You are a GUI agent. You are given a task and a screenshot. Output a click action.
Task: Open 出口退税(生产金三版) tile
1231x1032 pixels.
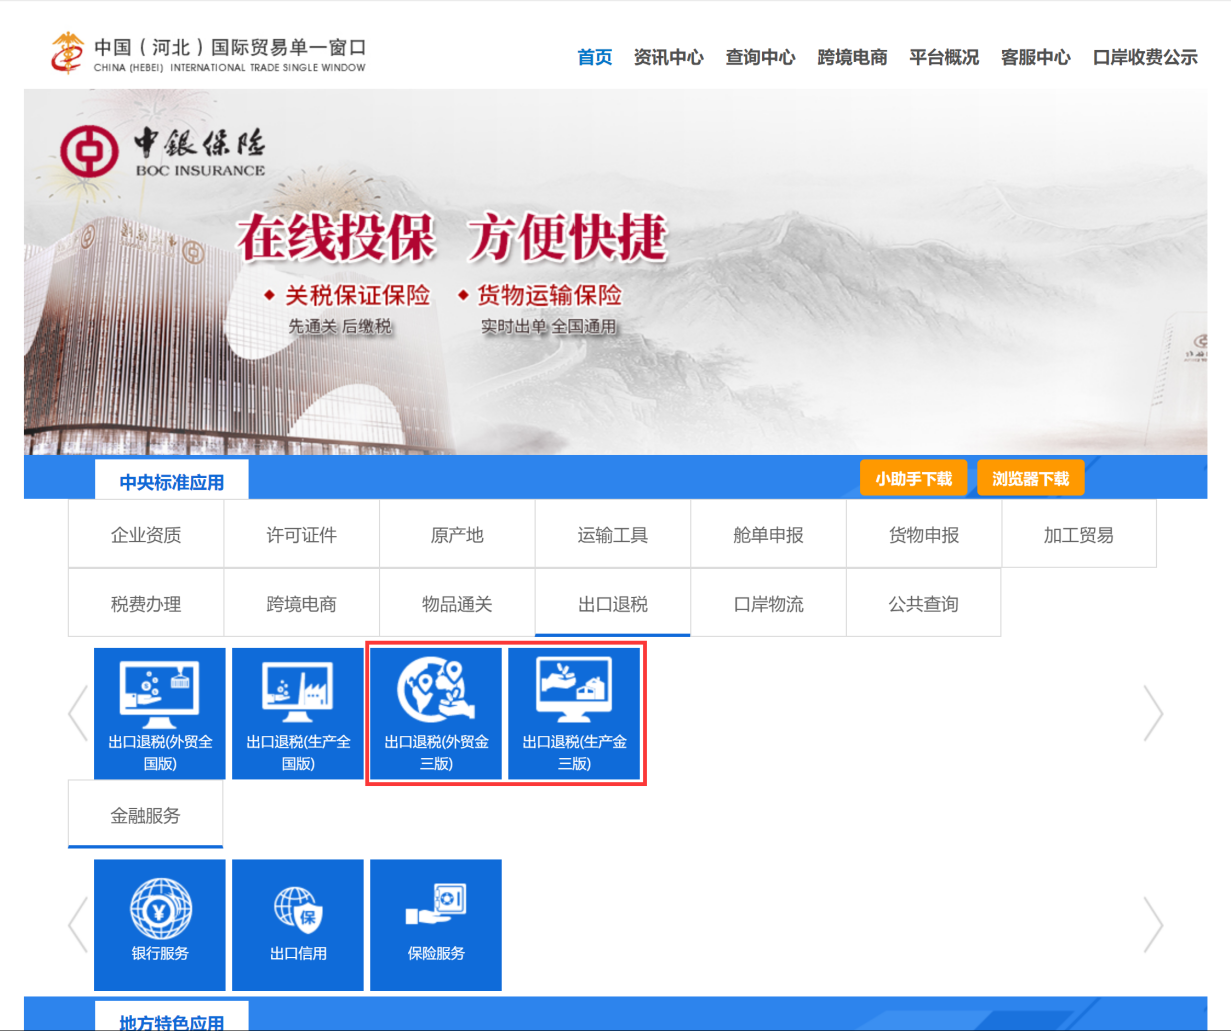[x=574, y=714]
